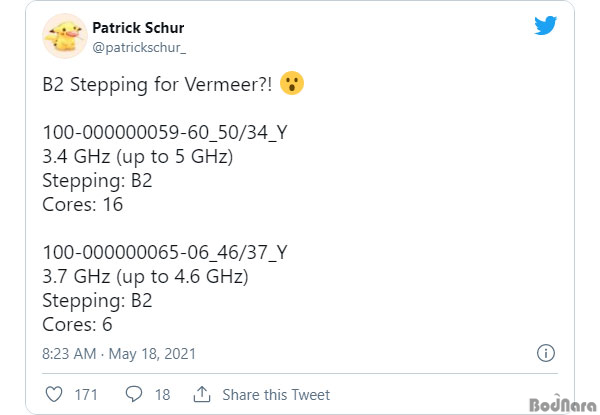Open the 8:23 AM May 18, 2021 timestamp
The image size is (600, 415).
[x=119, y=354]
